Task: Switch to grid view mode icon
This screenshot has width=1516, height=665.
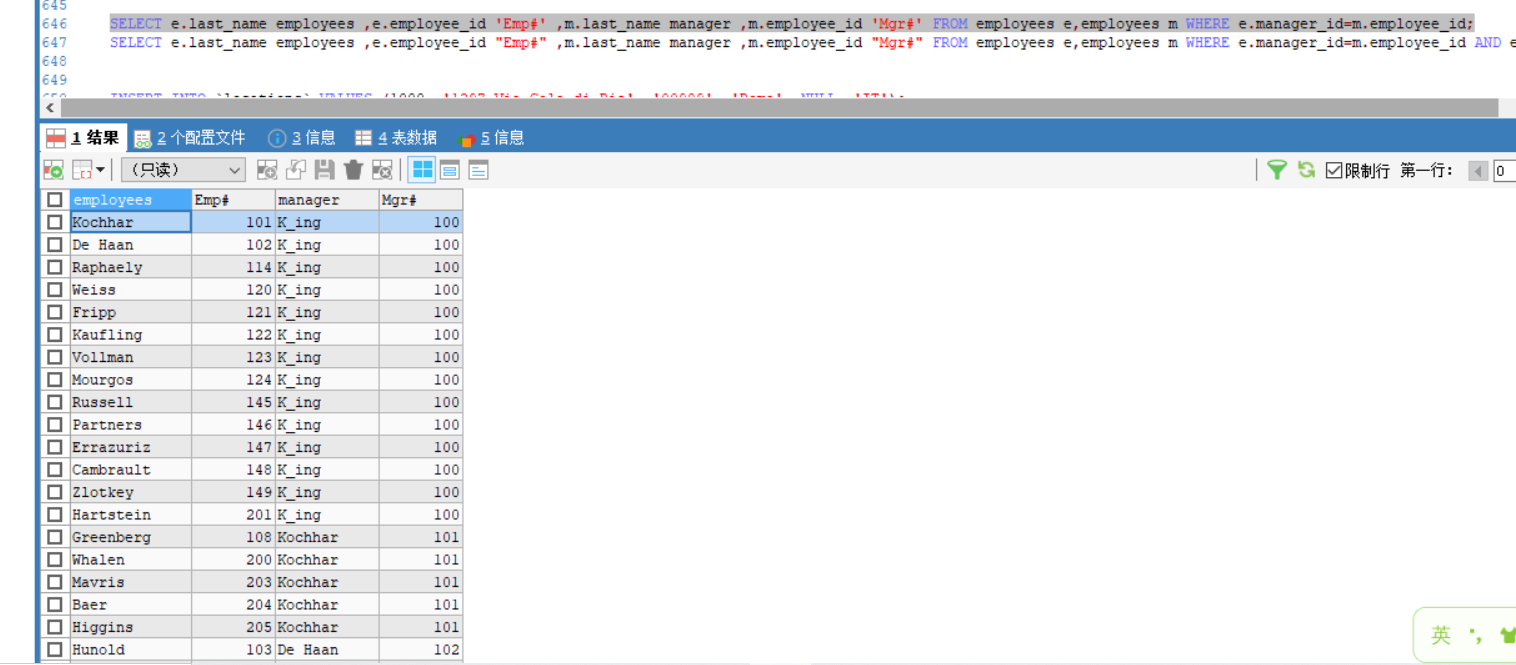Action: pos(422,170)
